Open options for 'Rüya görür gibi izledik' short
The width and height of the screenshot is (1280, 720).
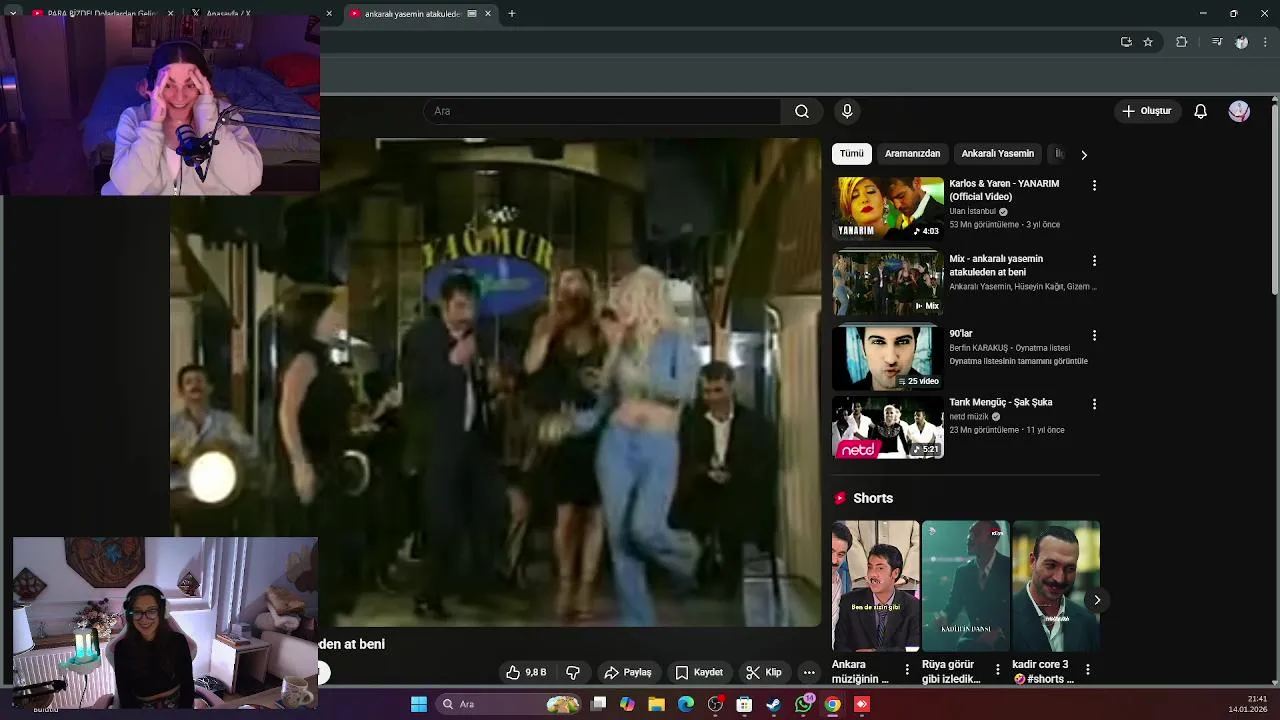pos(997,669)
